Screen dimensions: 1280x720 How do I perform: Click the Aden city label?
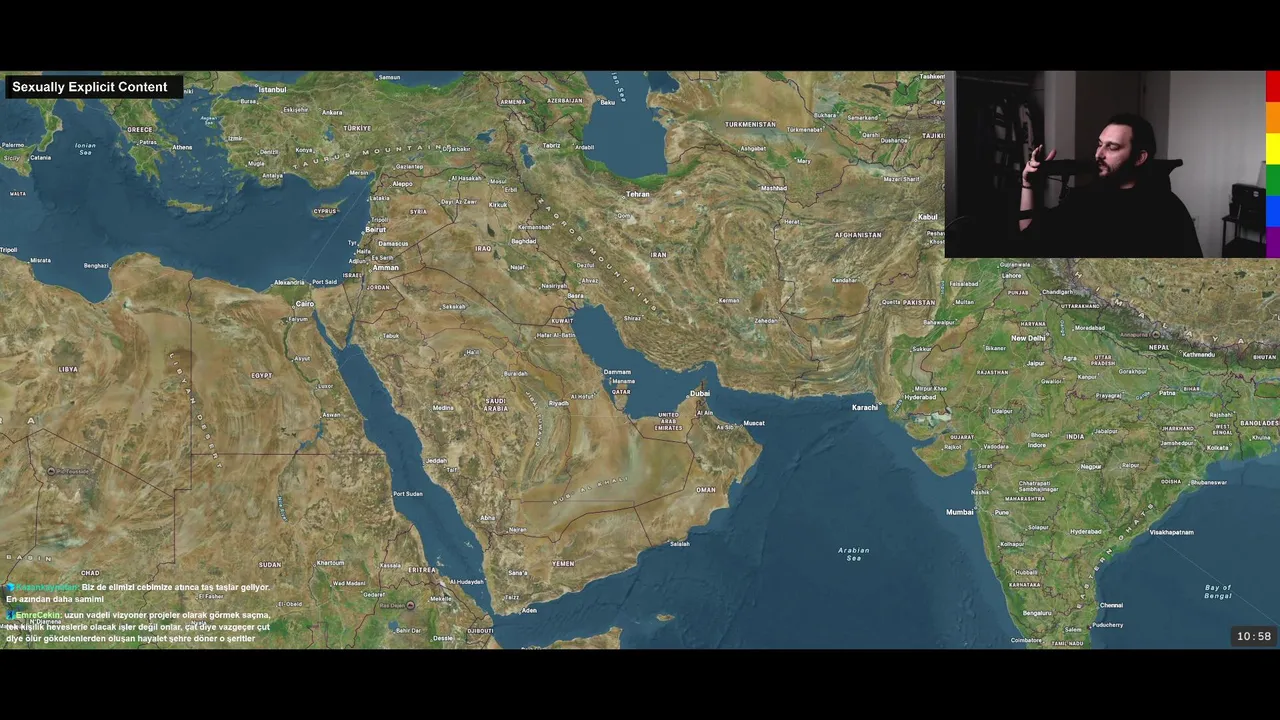(529, 610)
